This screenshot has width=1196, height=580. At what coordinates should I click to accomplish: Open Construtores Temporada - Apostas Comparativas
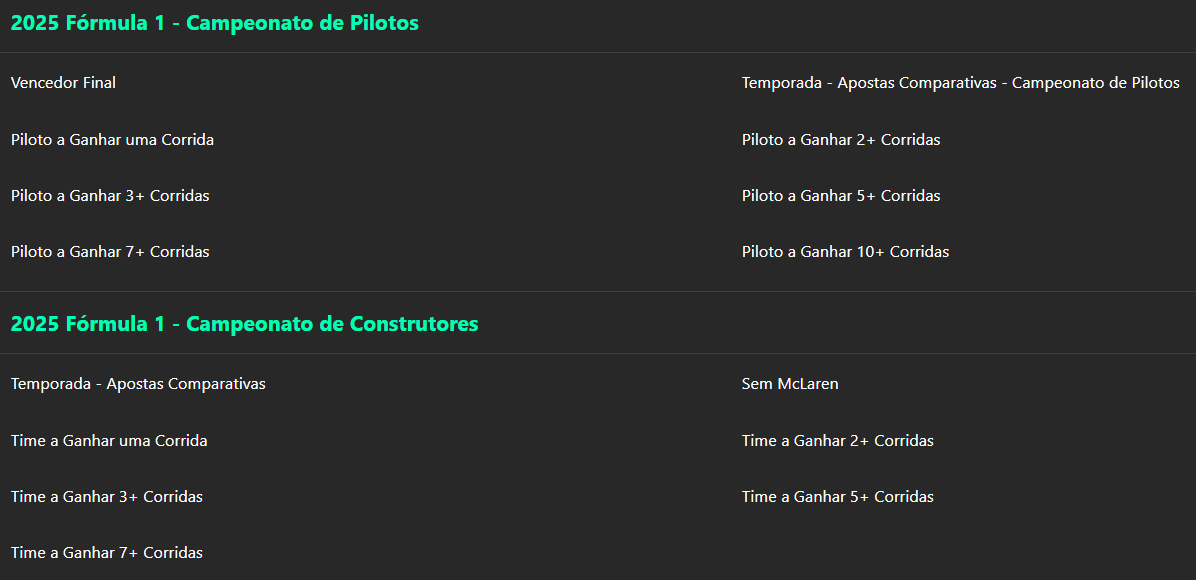[x=138, y=384]
